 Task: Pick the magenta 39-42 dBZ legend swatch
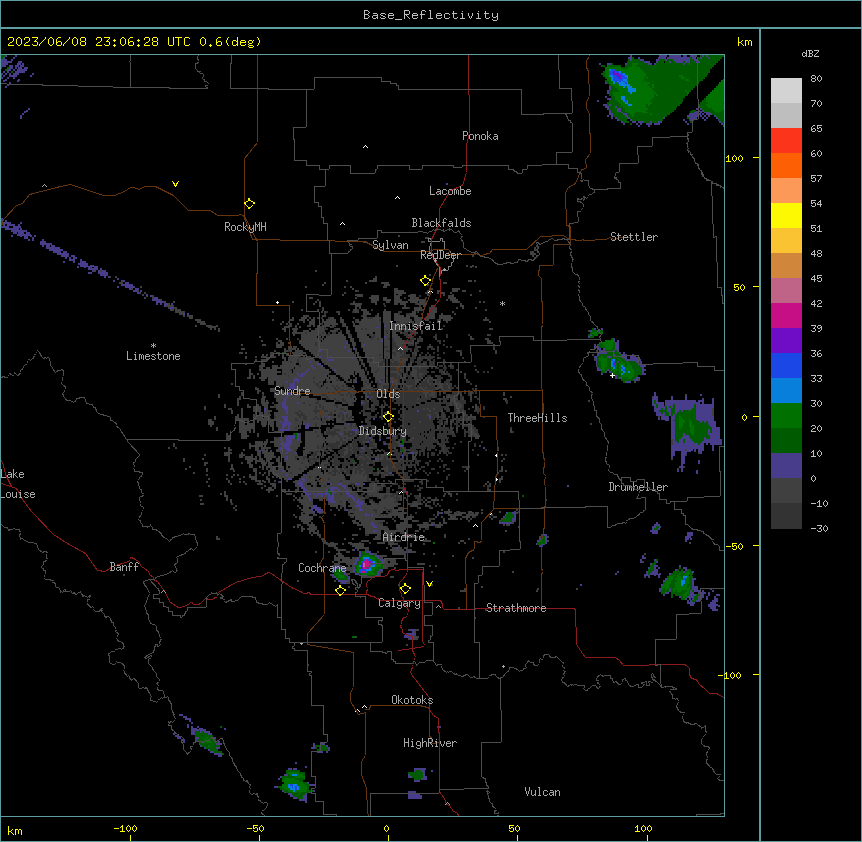(x=786, y=316)
